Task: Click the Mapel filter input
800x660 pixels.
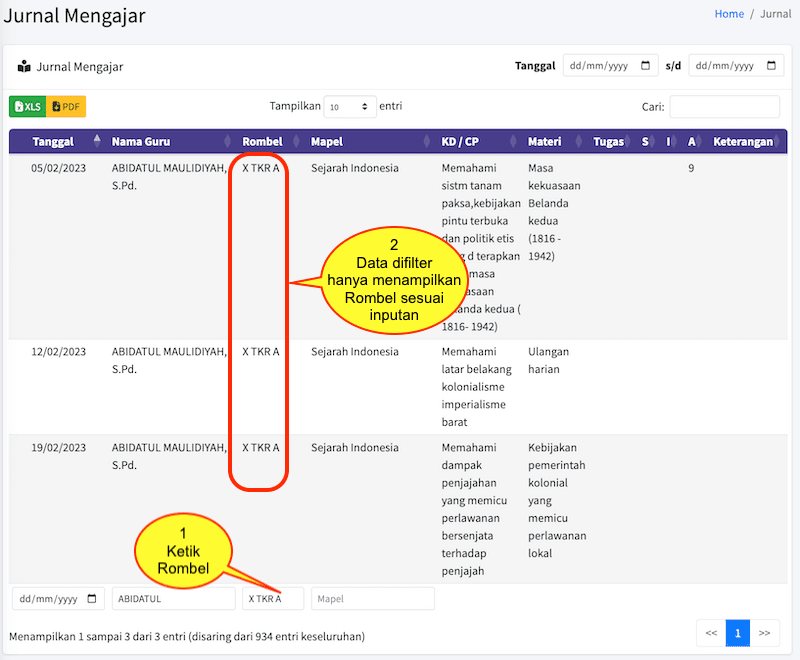Action: 373,598
